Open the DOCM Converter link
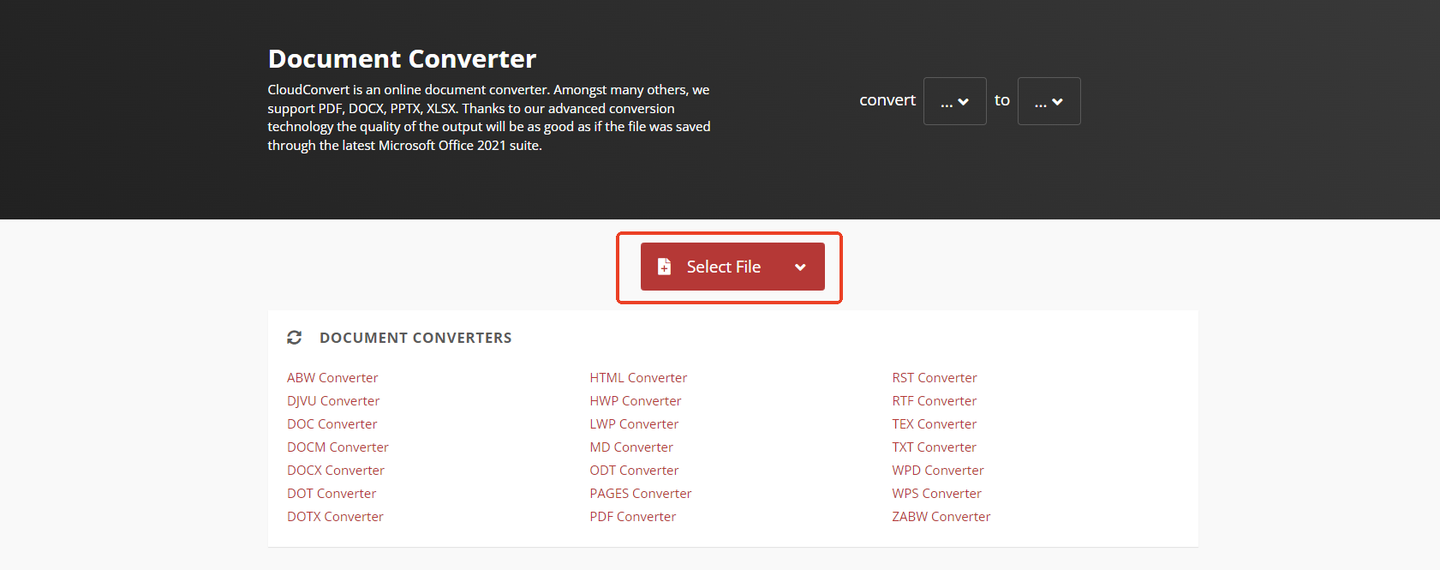The image size is (1440, 570). [338, 447]
